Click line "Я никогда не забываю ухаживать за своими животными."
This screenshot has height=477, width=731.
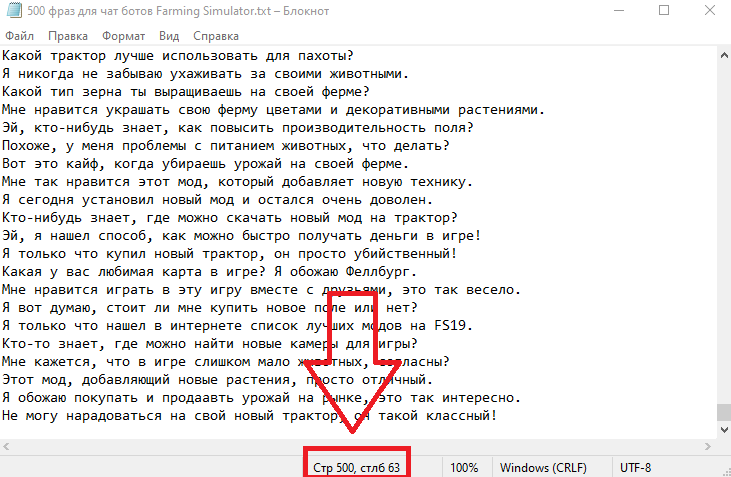[x=205, y=74]
